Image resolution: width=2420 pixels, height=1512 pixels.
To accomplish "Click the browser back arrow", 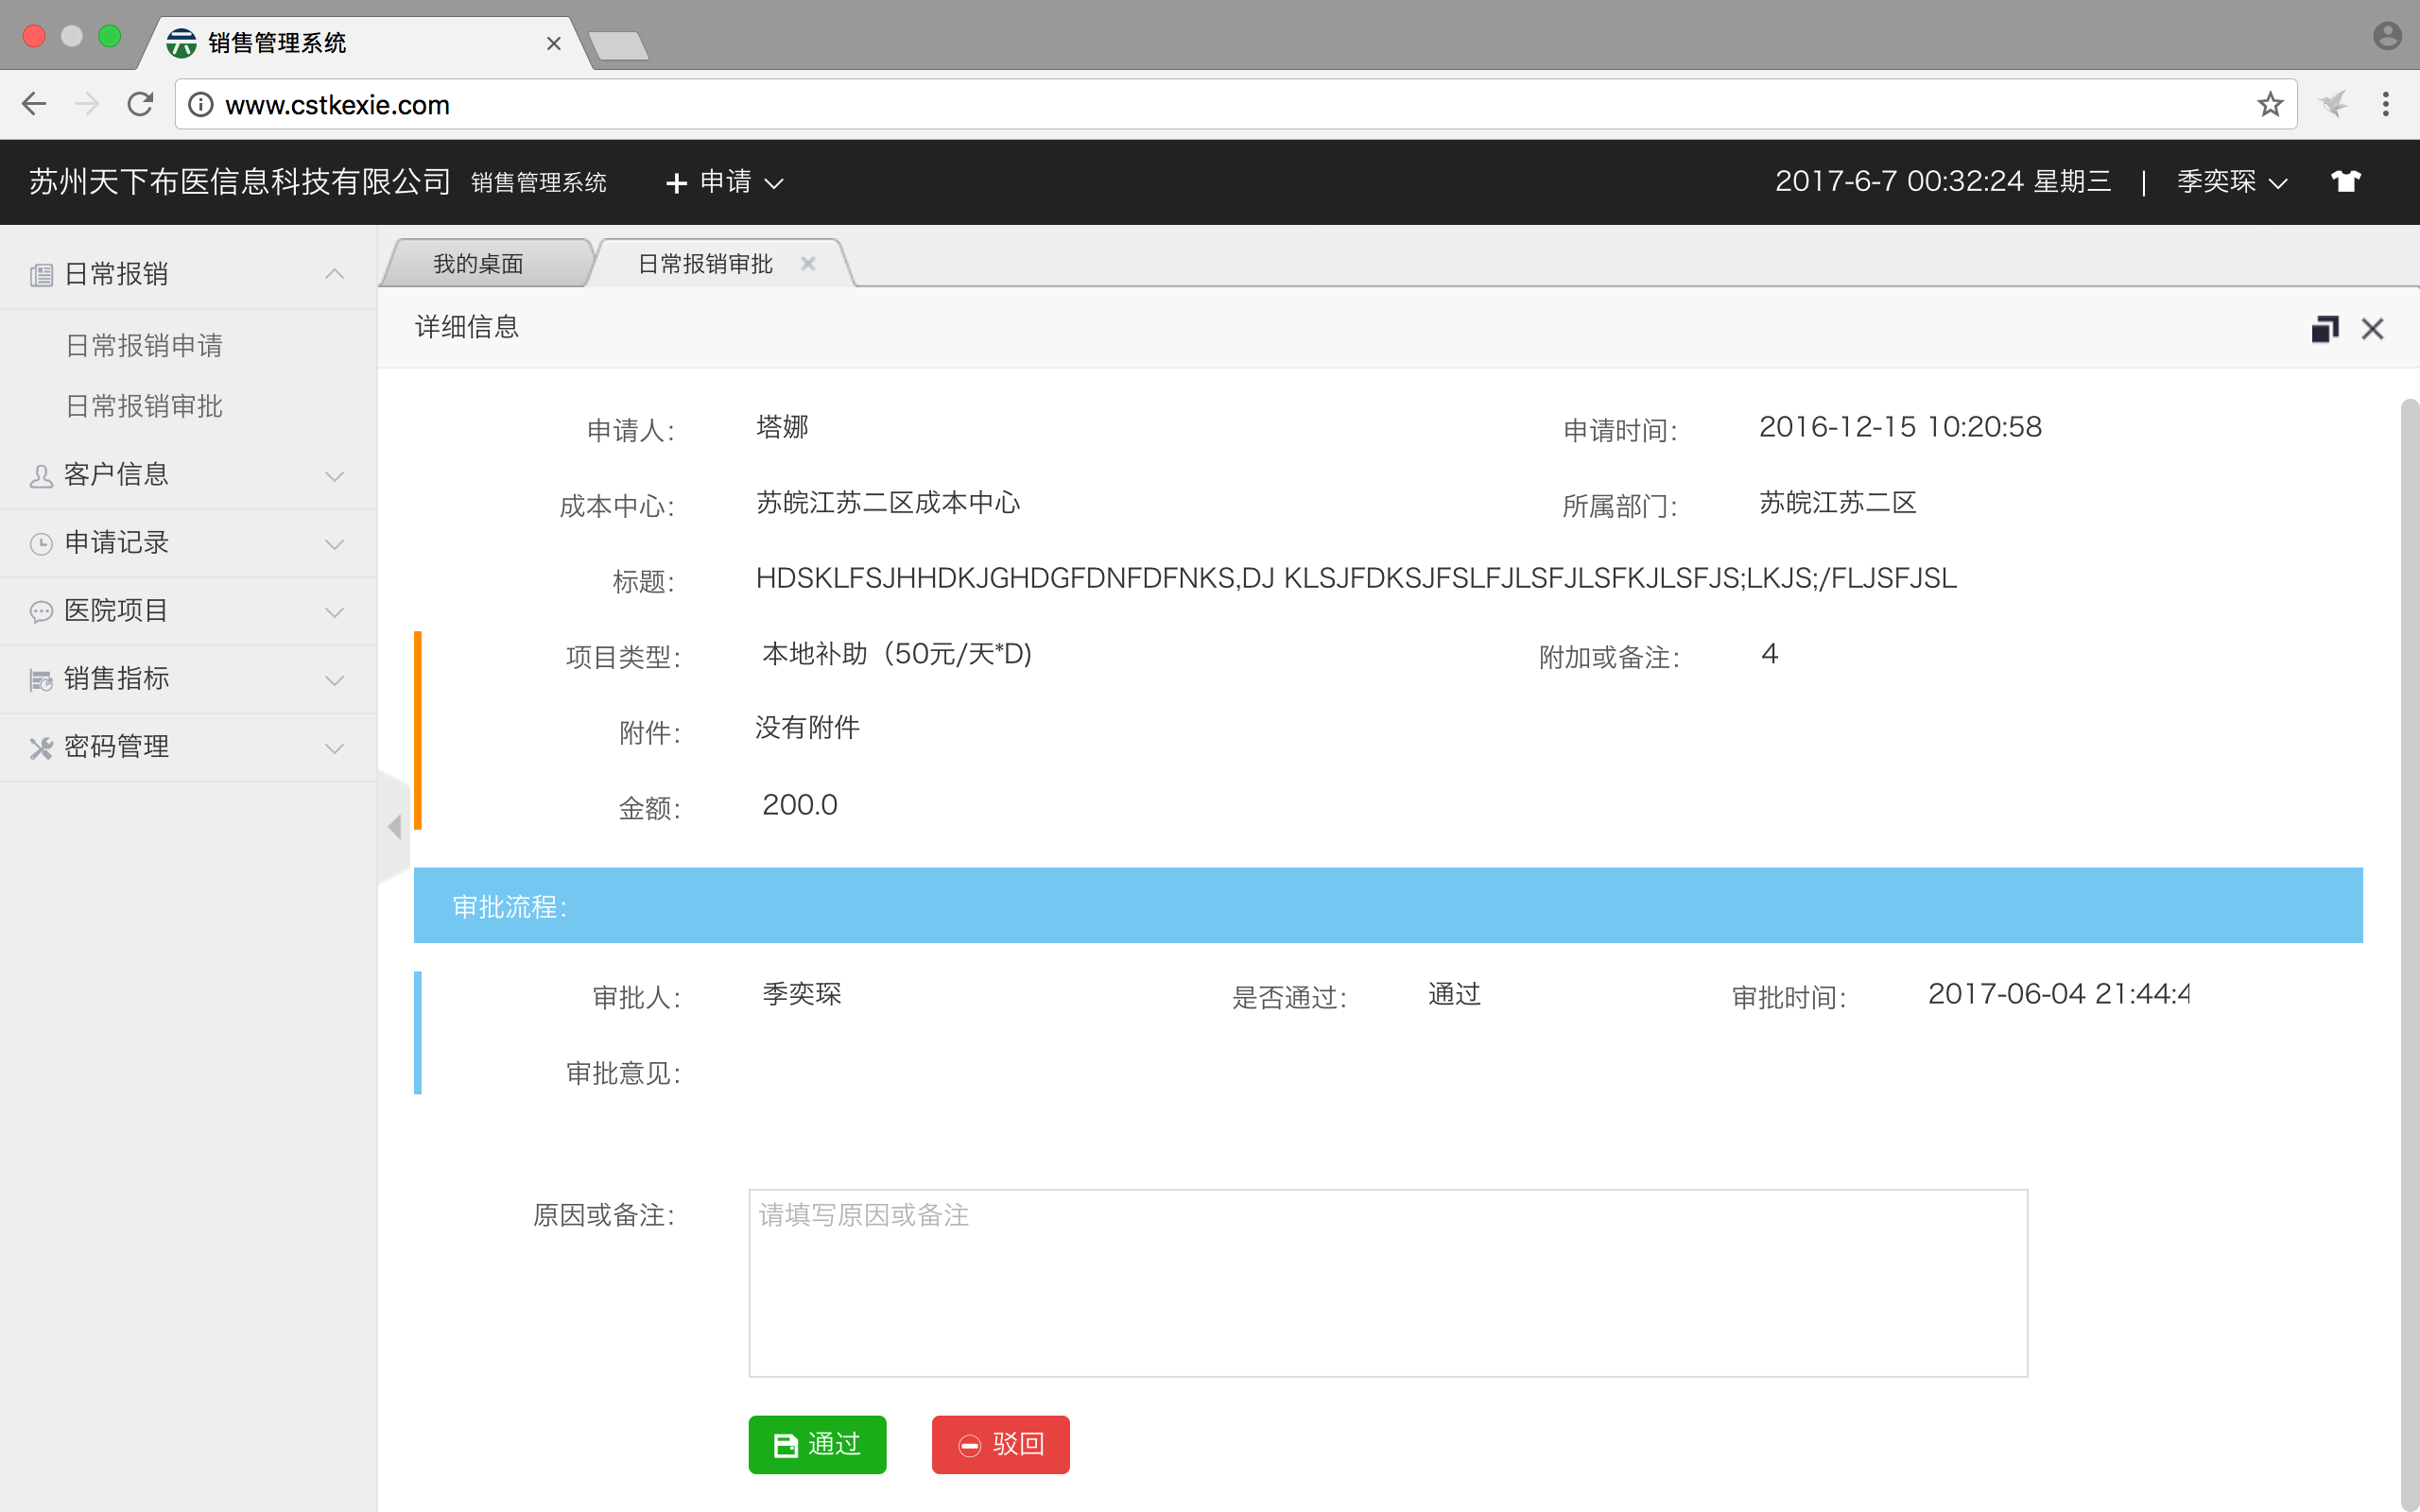I will 34,104.
